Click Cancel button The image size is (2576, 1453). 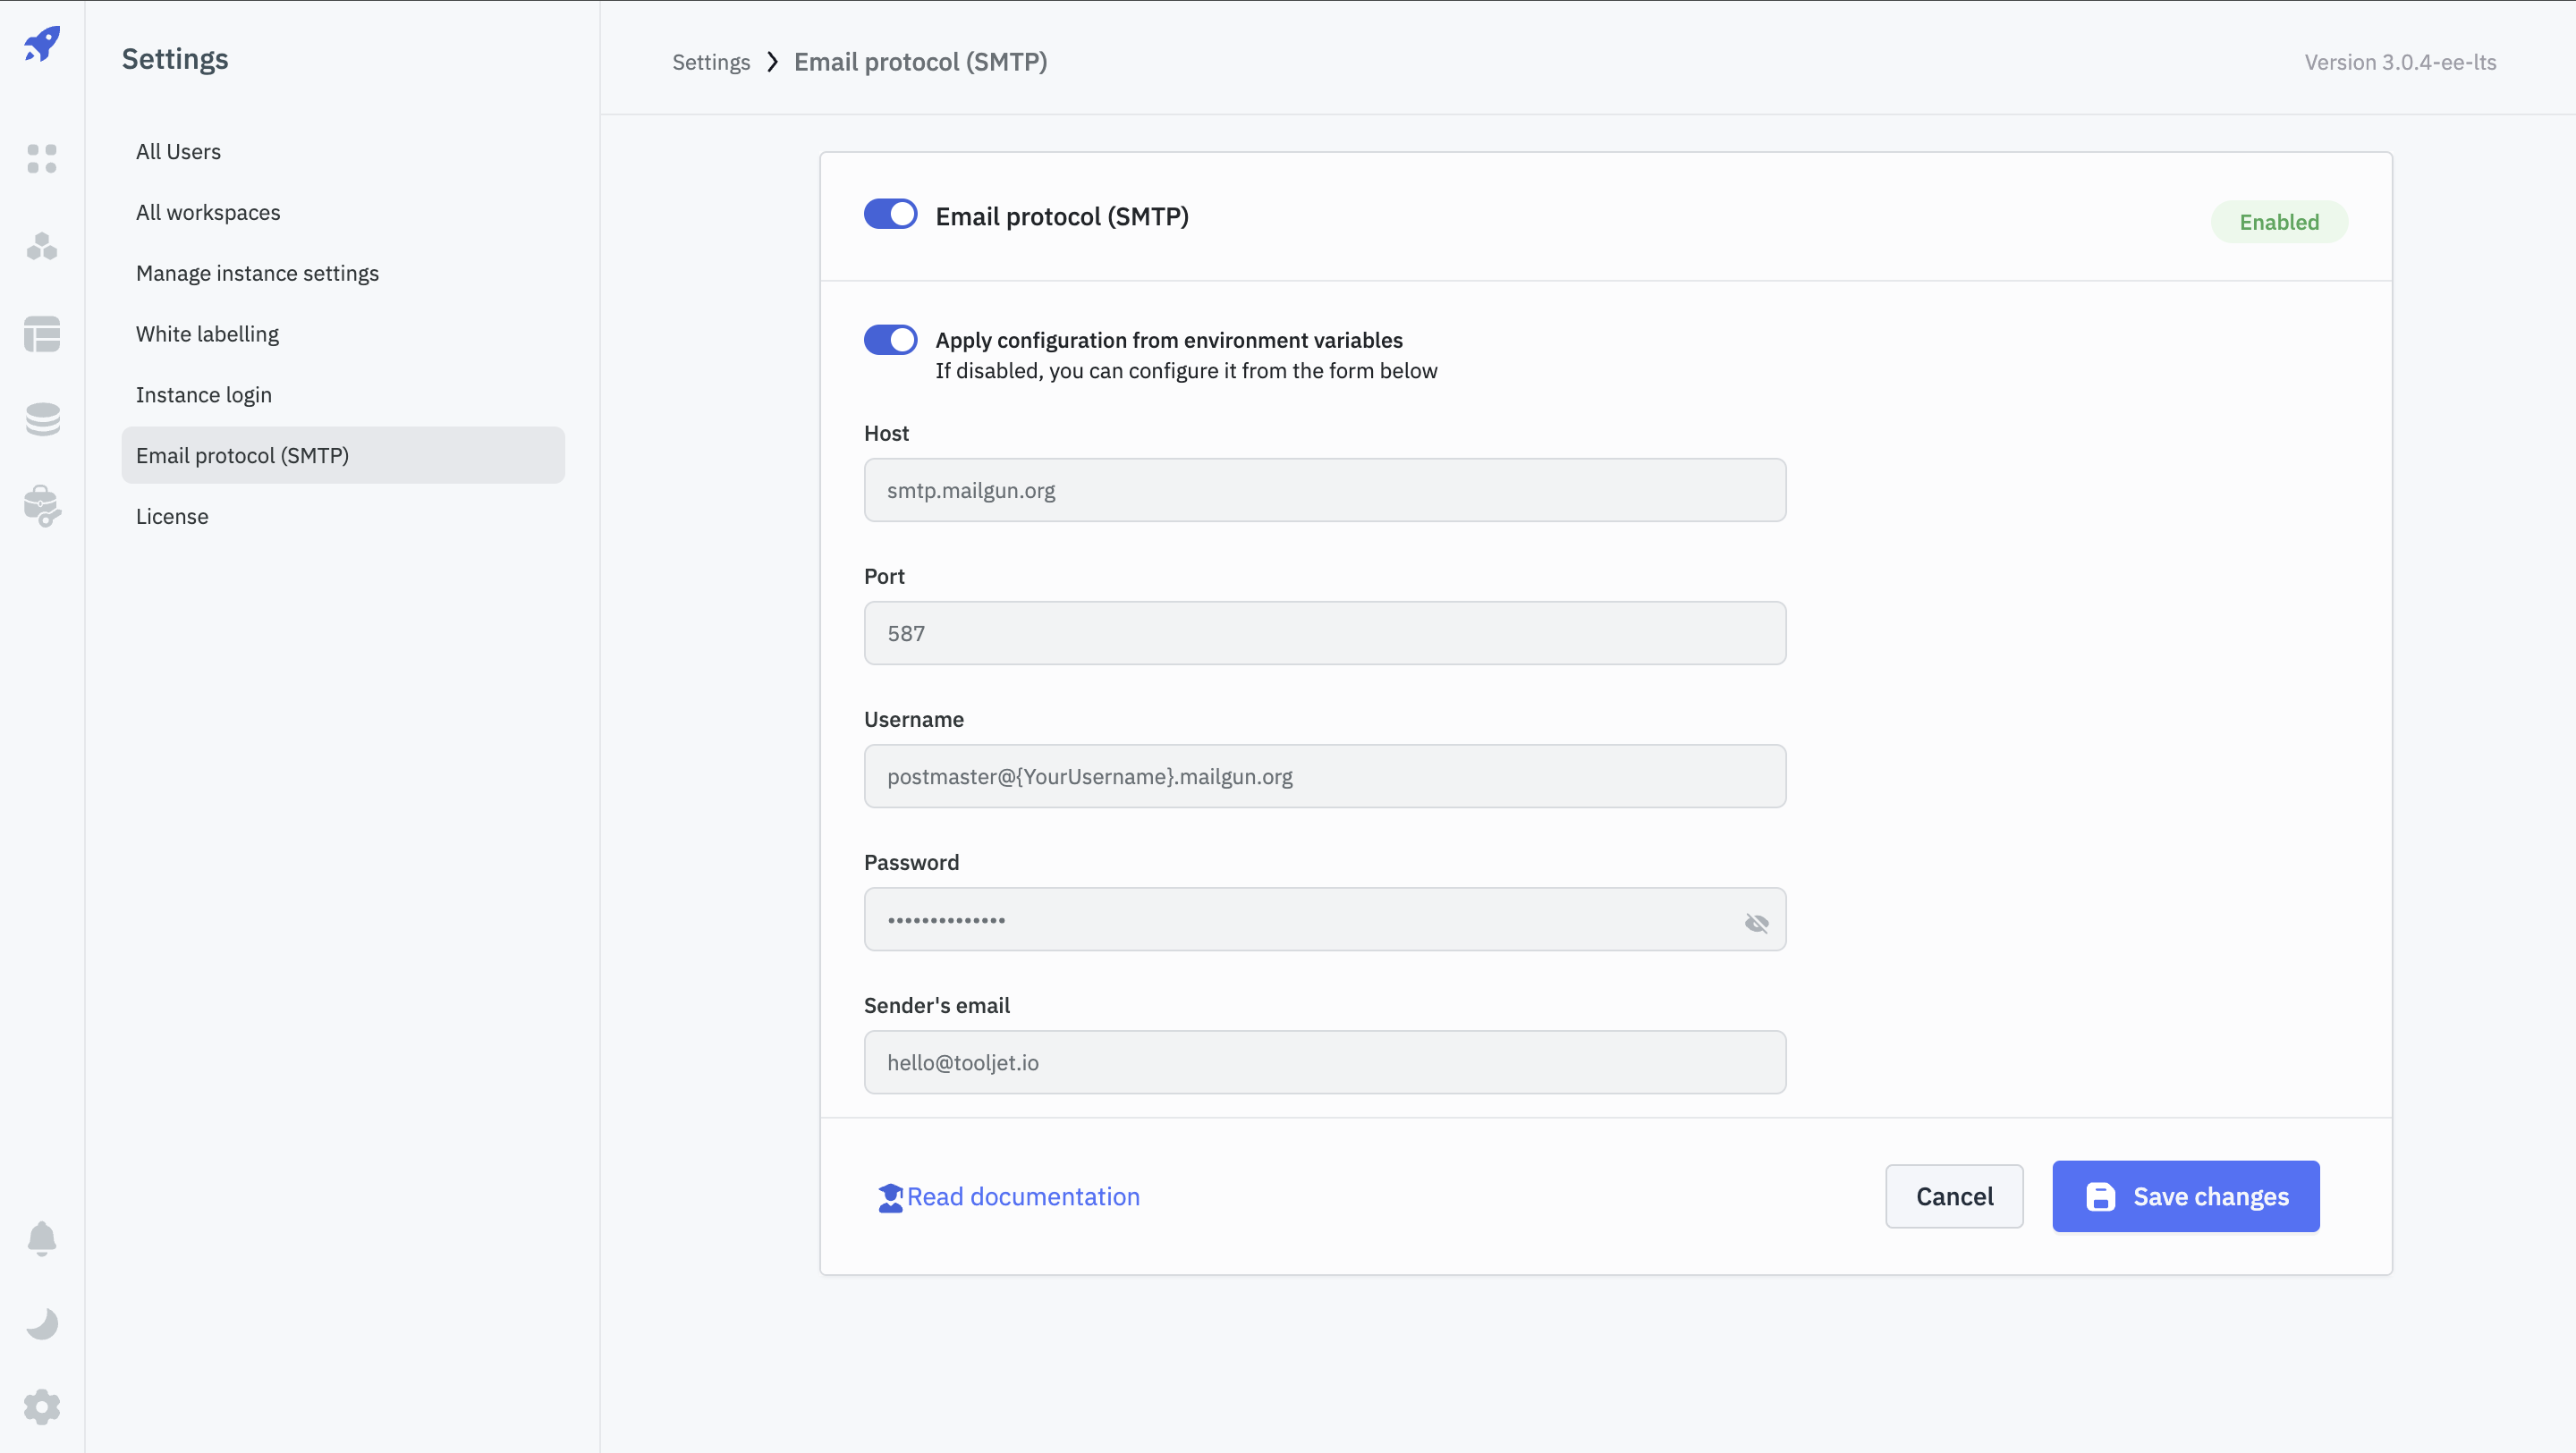coord(1955,1196)
